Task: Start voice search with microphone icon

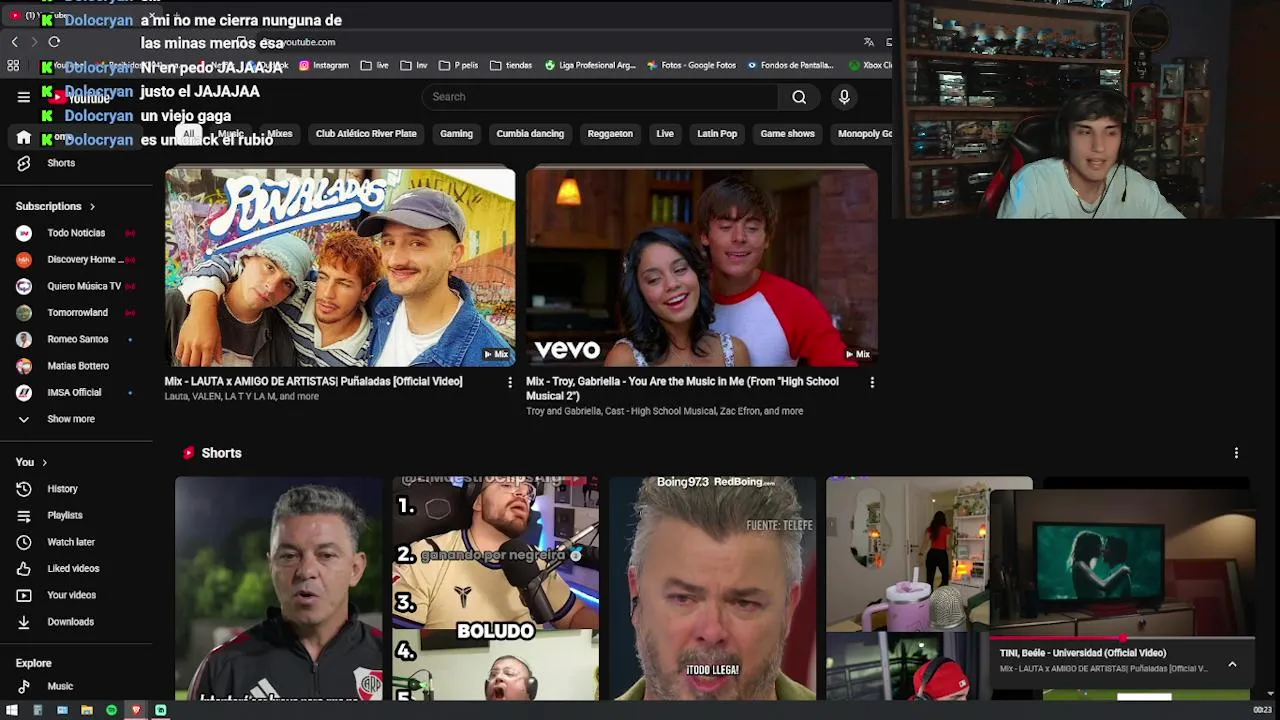Action: pyautogui.click(x=844, y=97)
